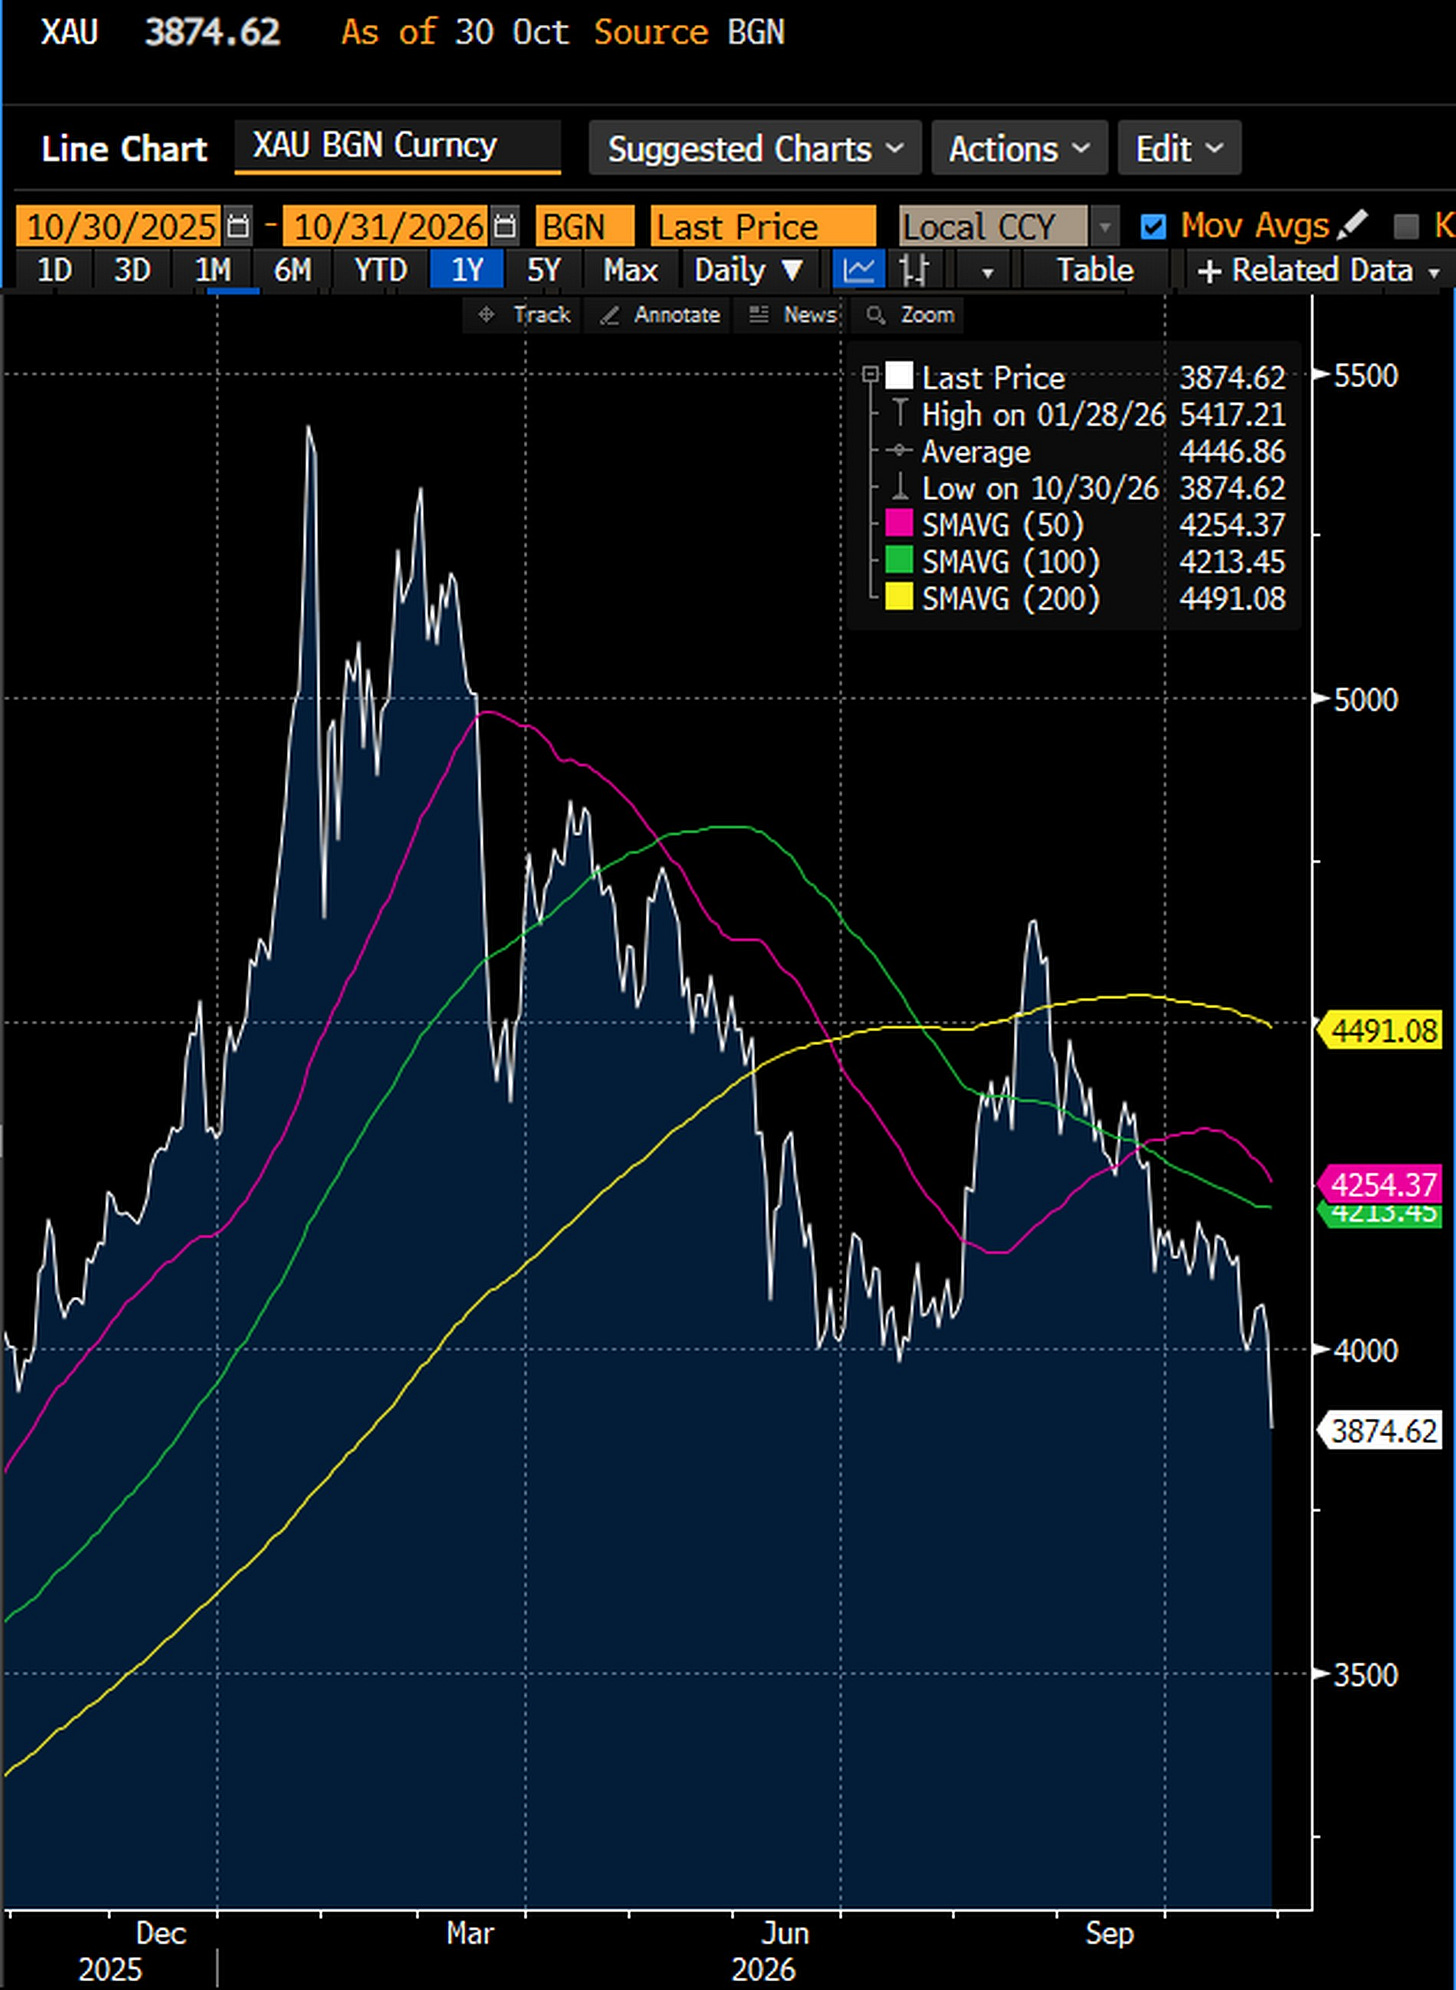Select the 3D range tab
1456x1990 pixels.
click(132, 270)
